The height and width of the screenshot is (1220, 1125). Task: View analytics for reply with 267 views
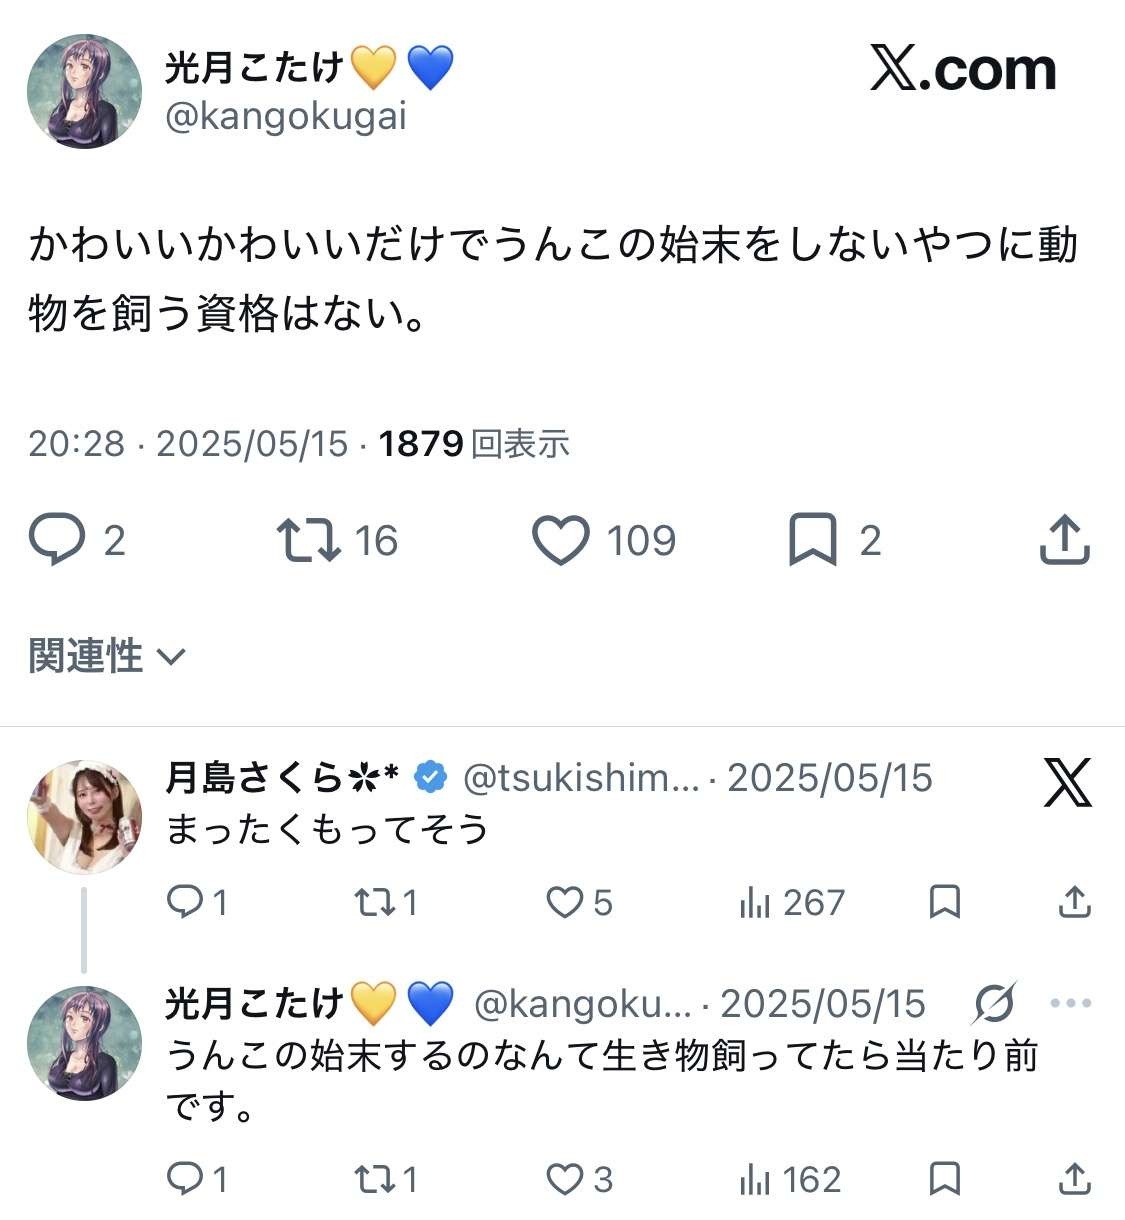[755, 902]
